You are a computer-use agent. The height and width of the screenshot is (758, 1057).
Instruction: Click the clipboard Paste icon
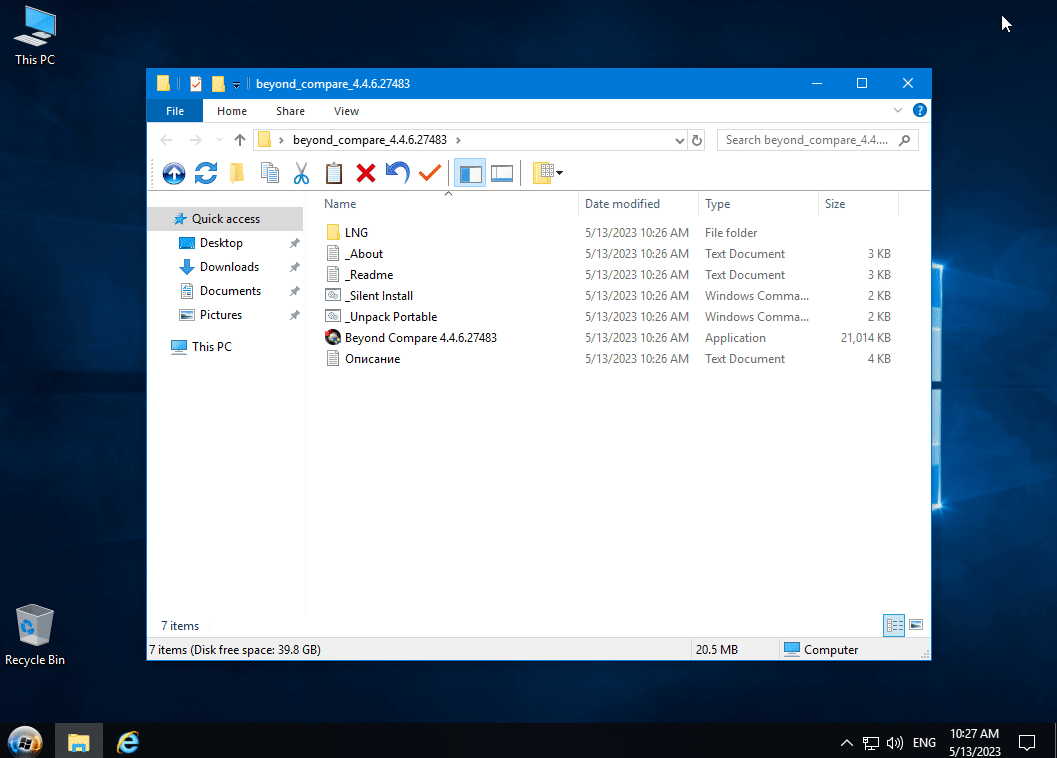(334, 173)
